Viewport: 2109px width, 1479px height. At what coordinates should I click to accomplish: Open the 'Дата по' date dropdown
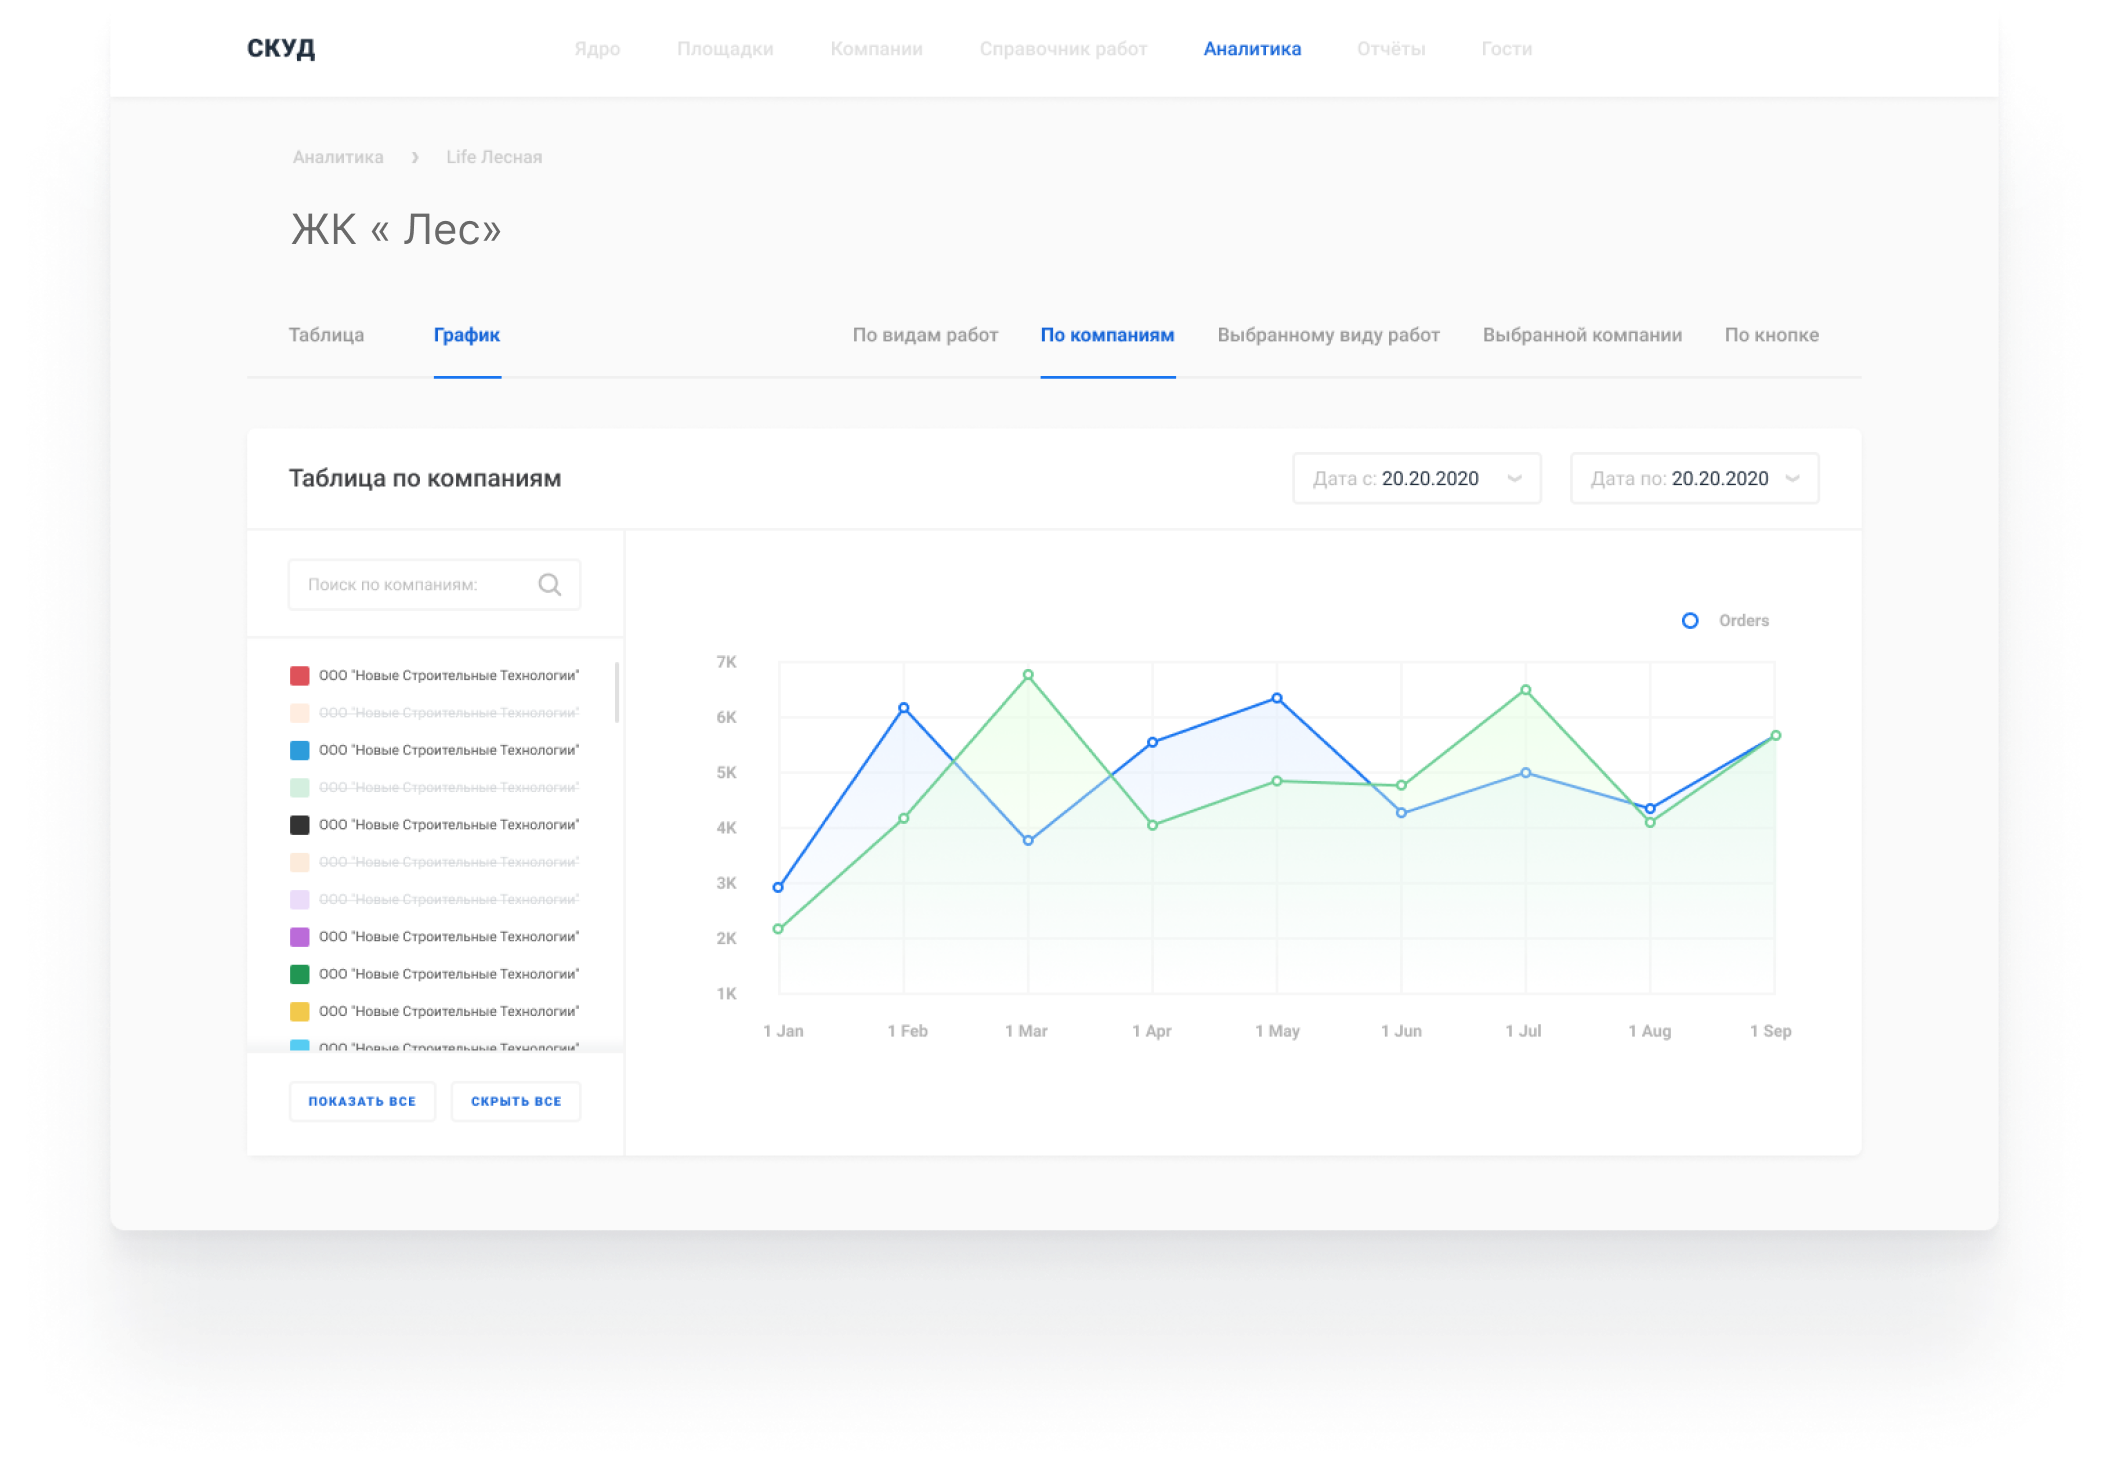(1694, 479)
